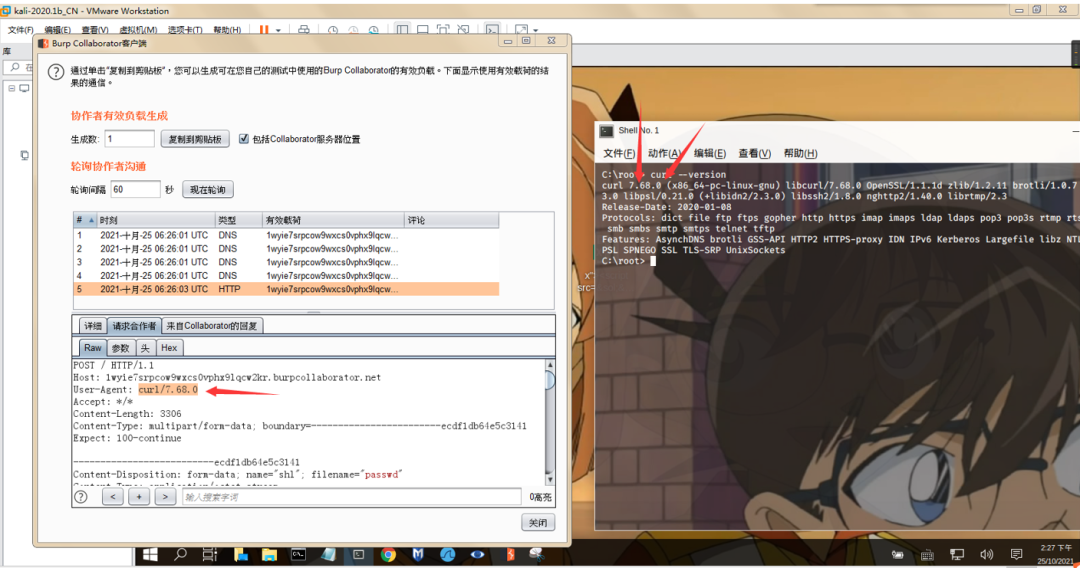Open the VMware 文件(F) menu
Viewport: 1080px width, 568px height.
(21, 30)
